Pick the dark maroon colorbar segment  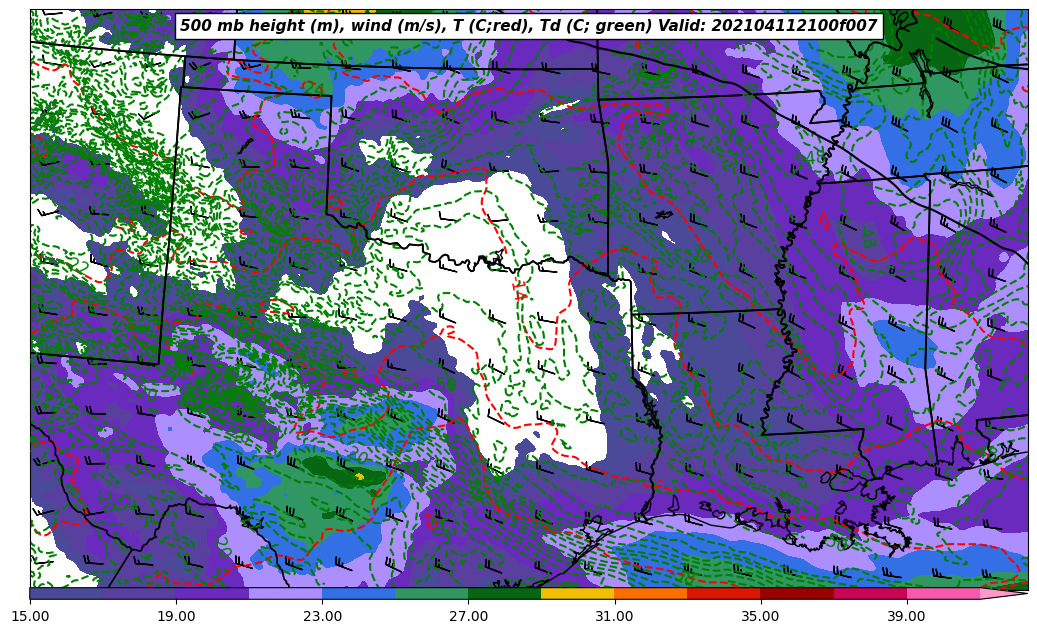coord(796,593)
